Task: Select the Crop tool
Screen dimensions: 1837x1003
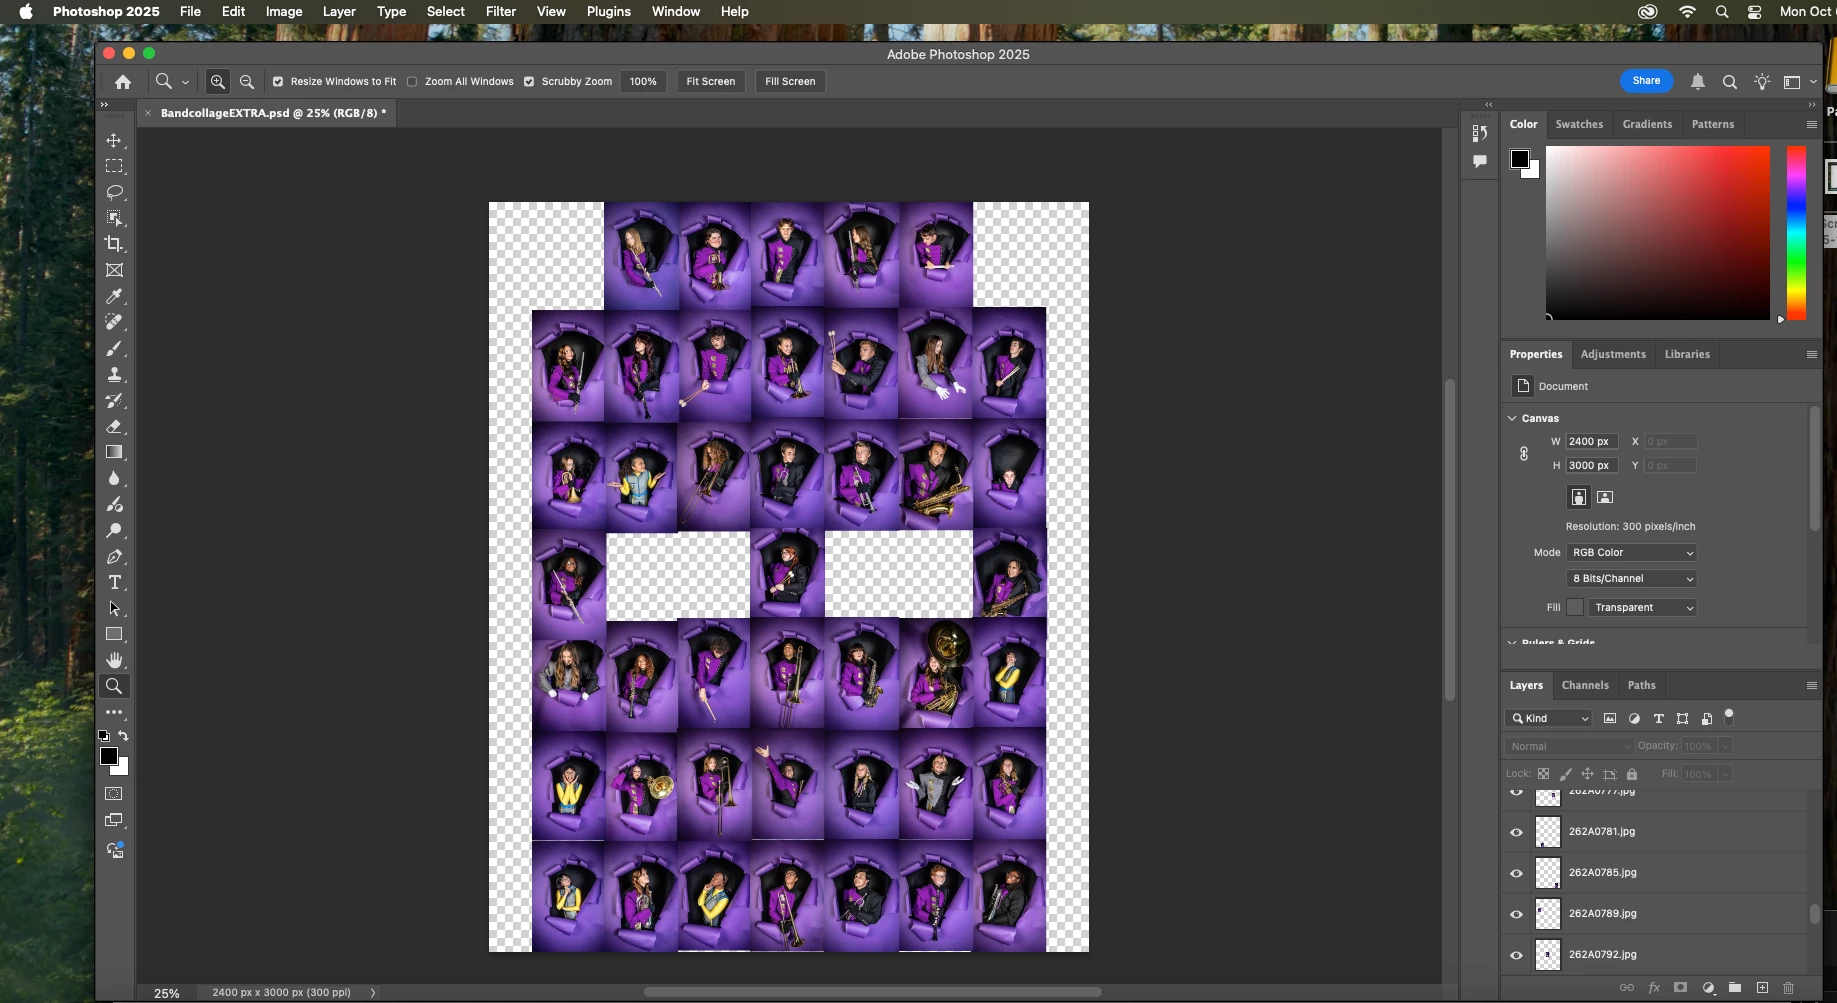Action: 114,244
